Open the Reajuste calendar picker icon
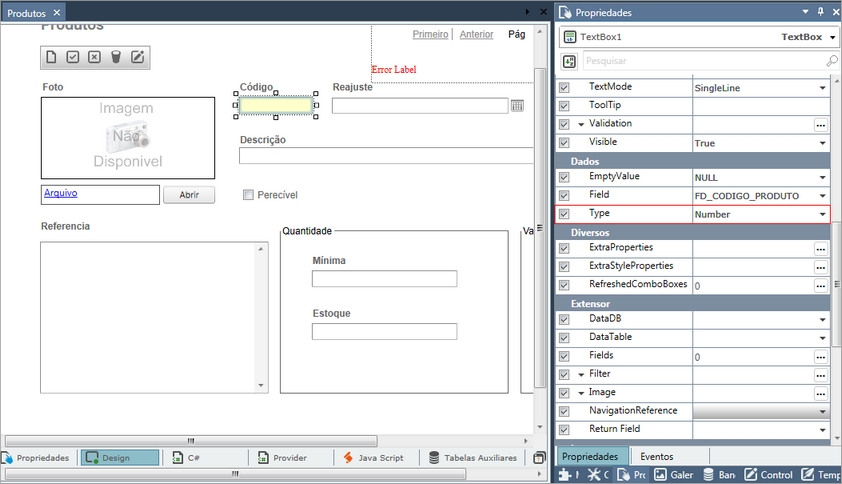The height and width of the screenshot is (484, 842). [517, 105]
